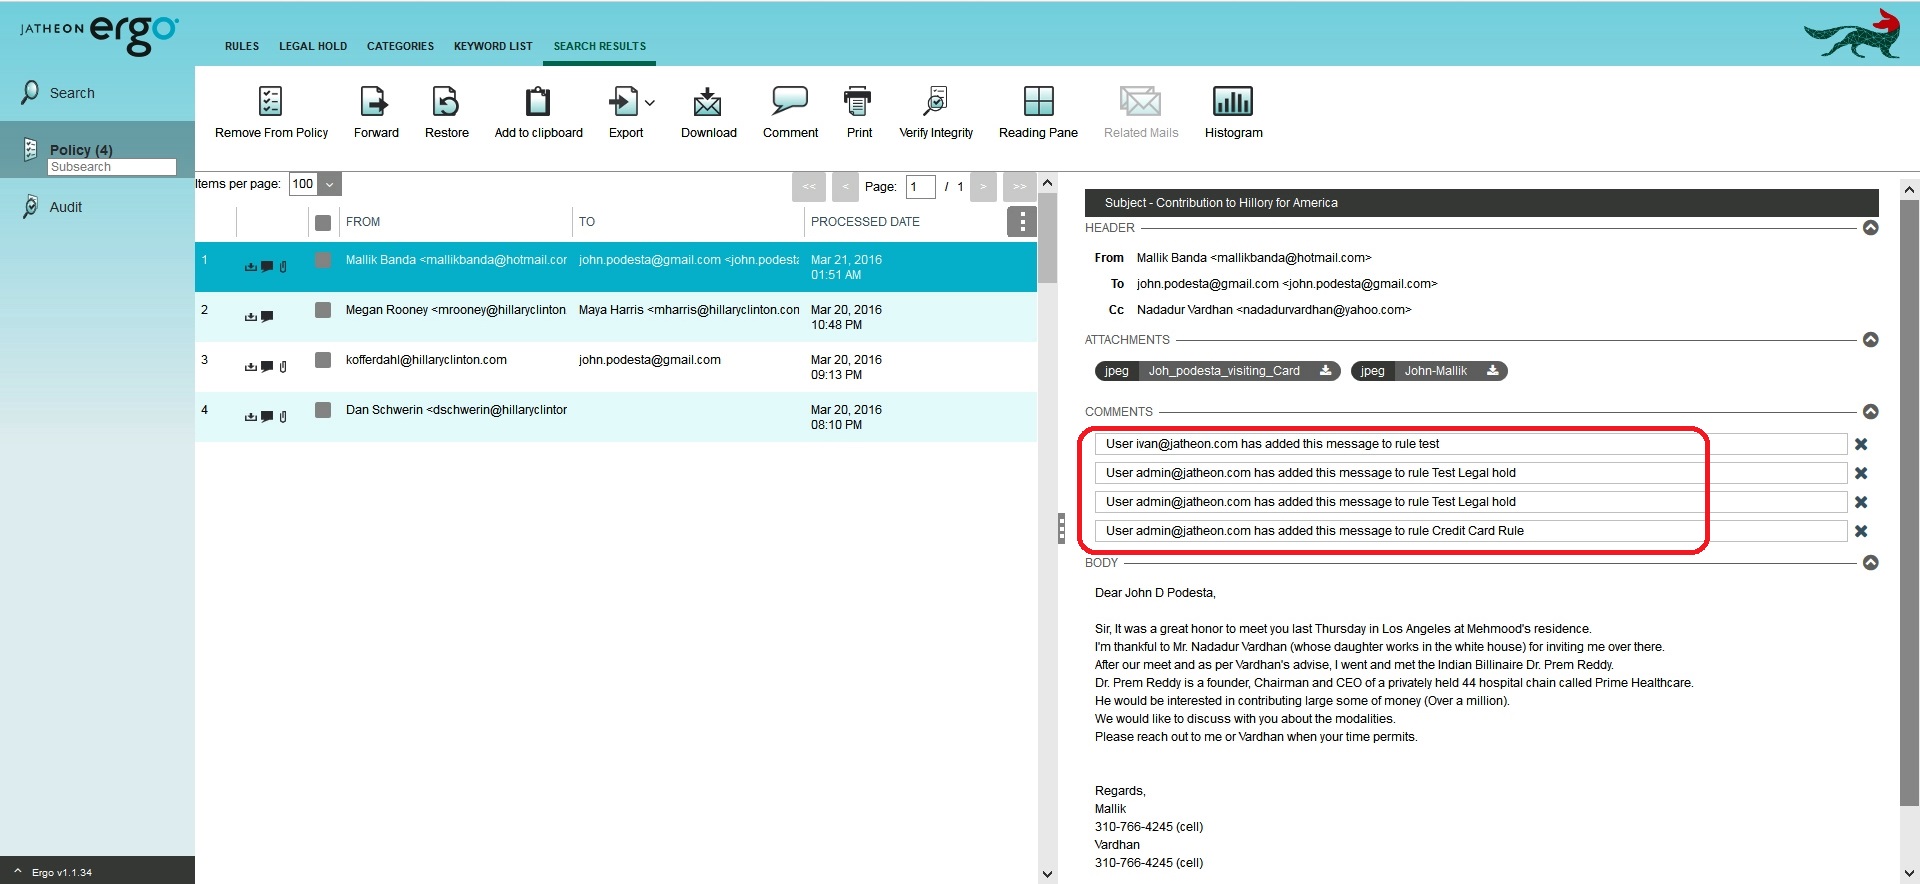Switch to the RULES tab
The height and width of the screenshot is (884, 1920).
click(x=242, y=46)
